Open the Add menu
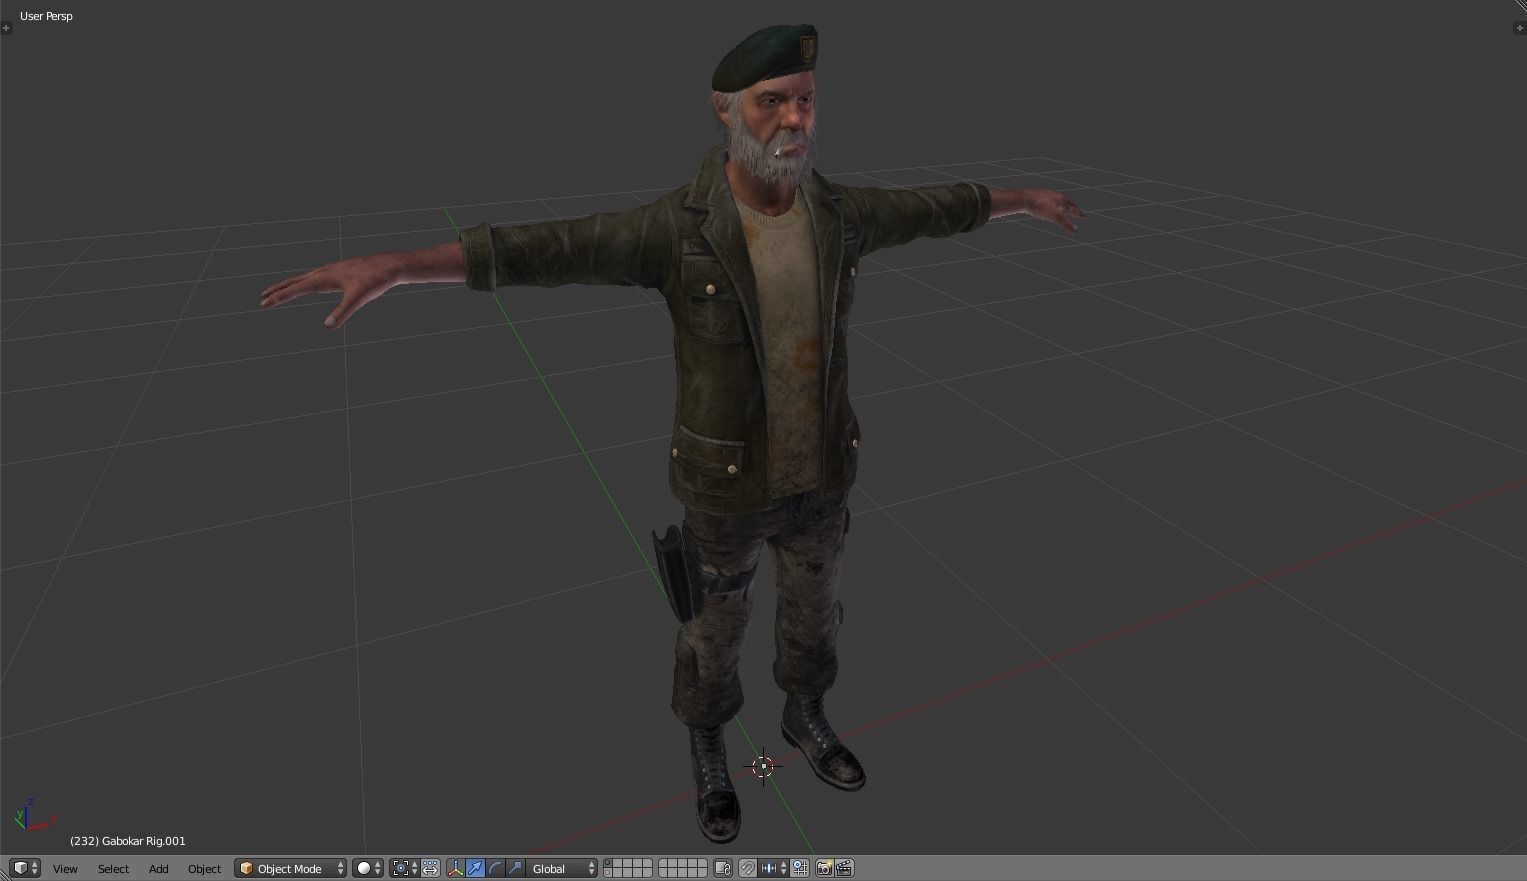 pos(158,869)
